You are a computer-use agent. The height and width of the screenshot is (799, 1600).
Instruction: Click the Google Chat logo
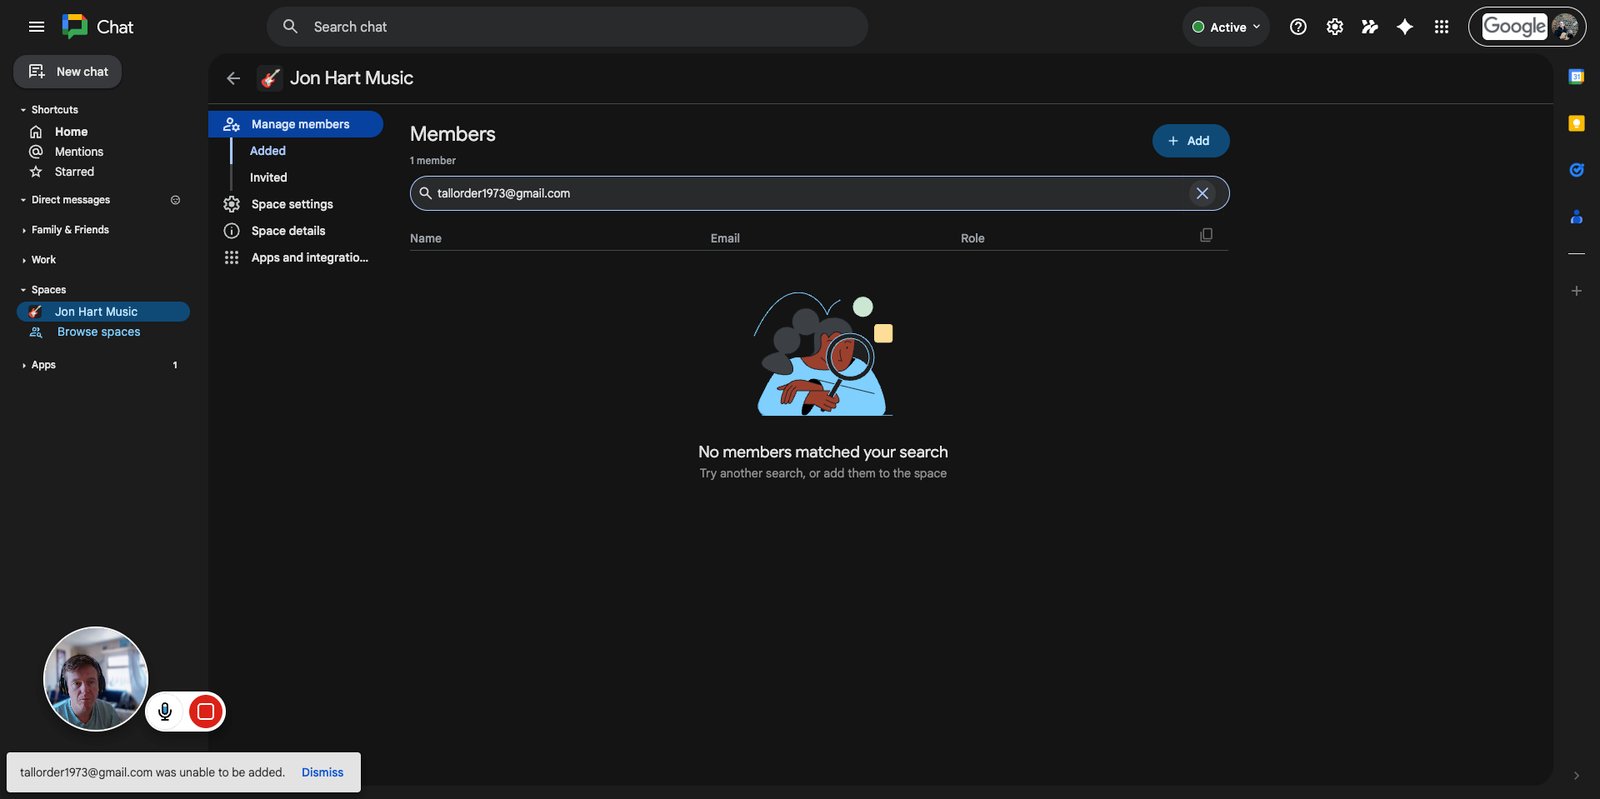click(98, 27)
